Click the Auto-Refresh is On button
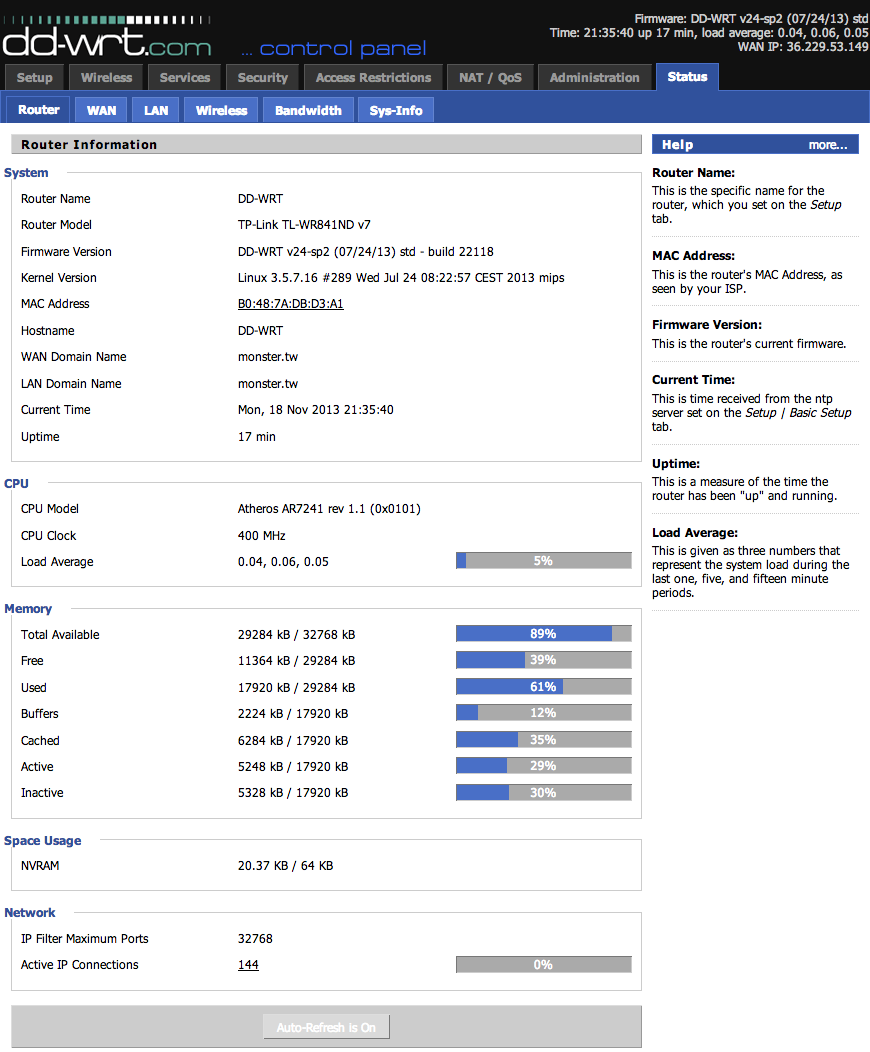 (x=326, y=1027)
